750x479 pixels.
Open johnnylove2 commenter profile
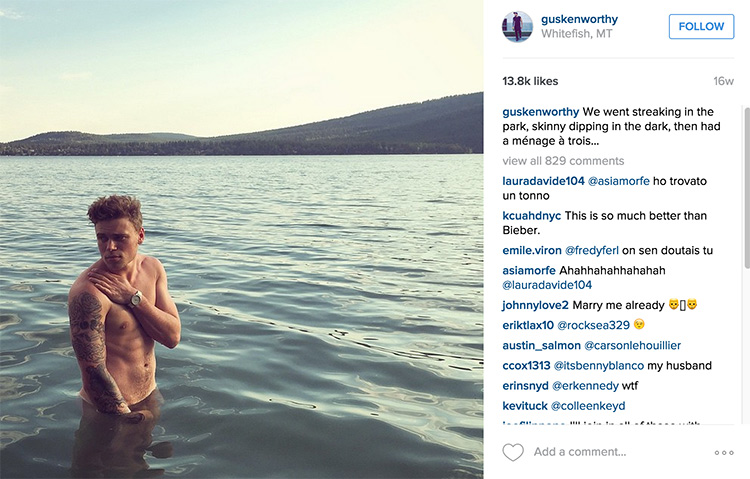coord(535,305)
